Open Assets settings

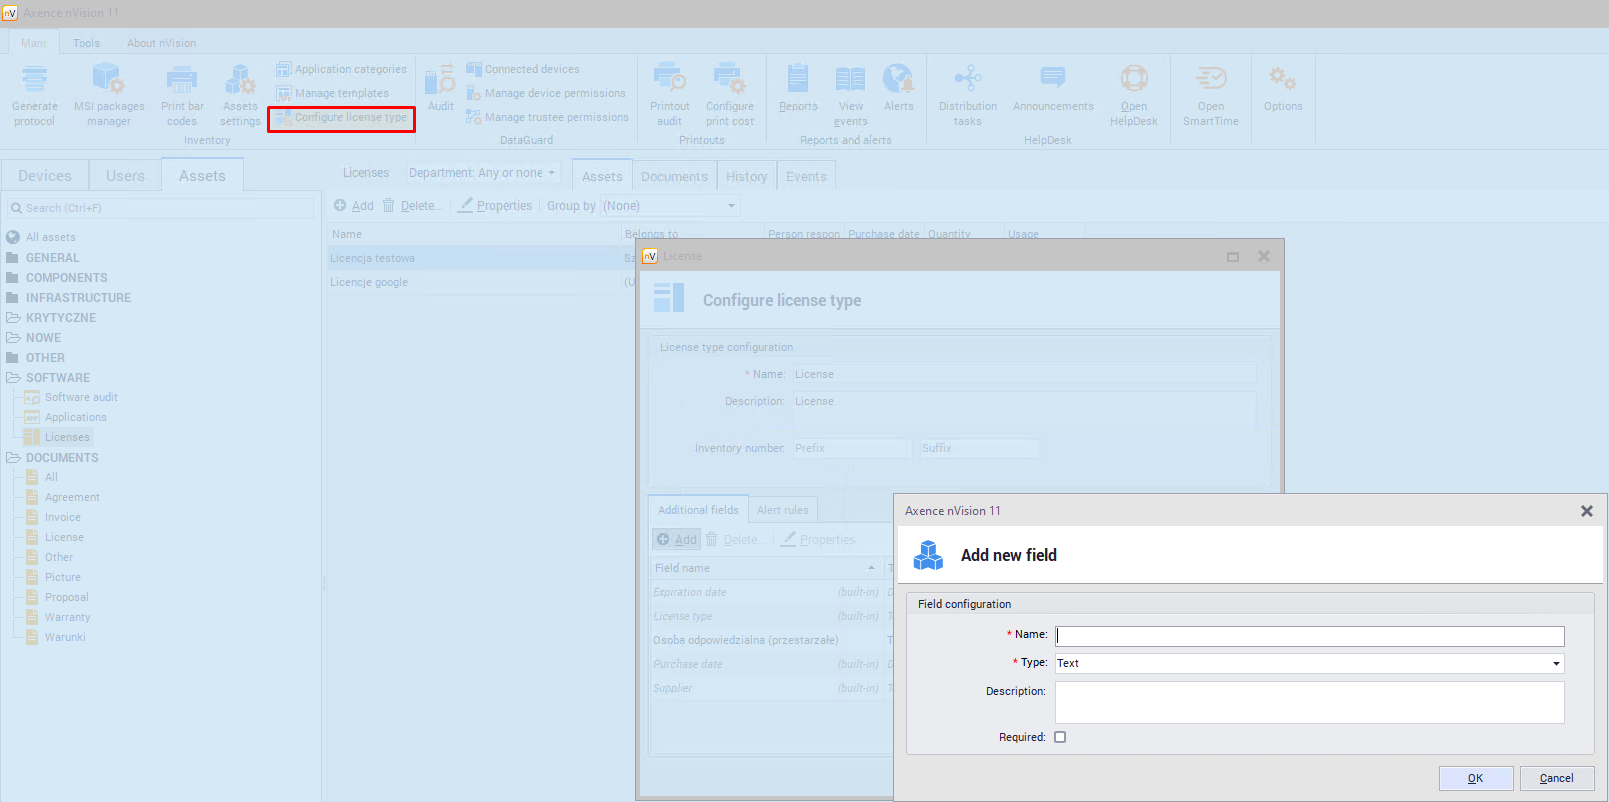click(240, 80)
